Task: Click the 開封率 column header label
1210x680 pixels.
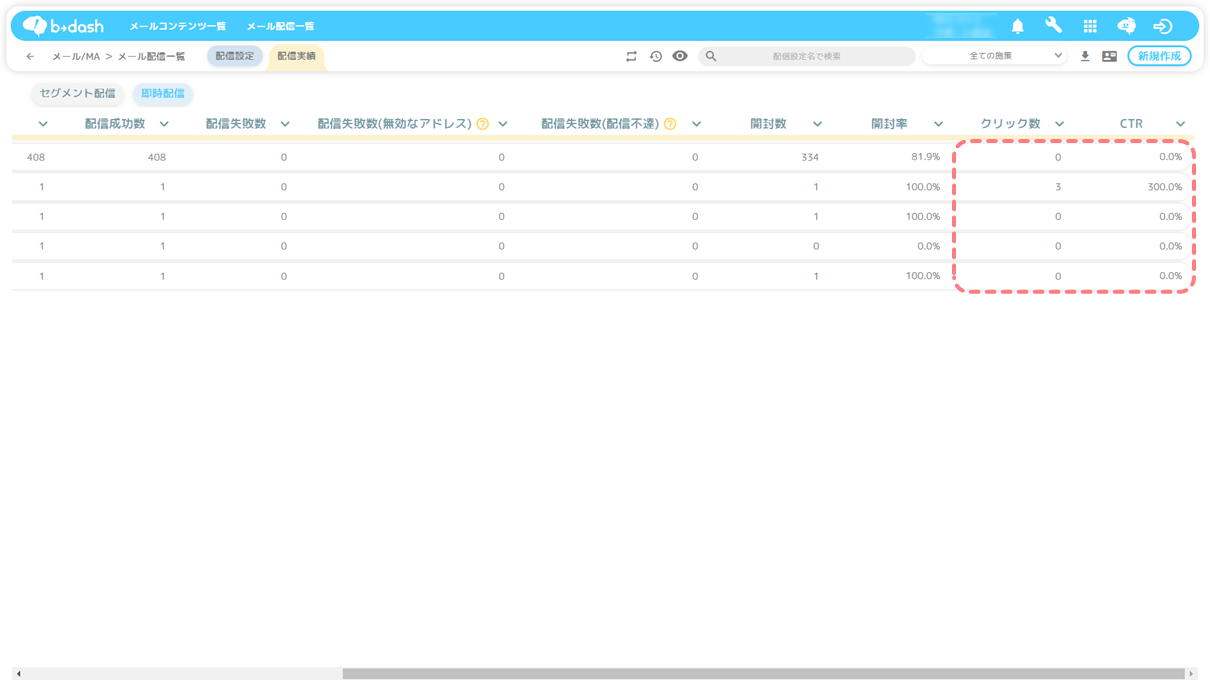Action: pos(889,124)
